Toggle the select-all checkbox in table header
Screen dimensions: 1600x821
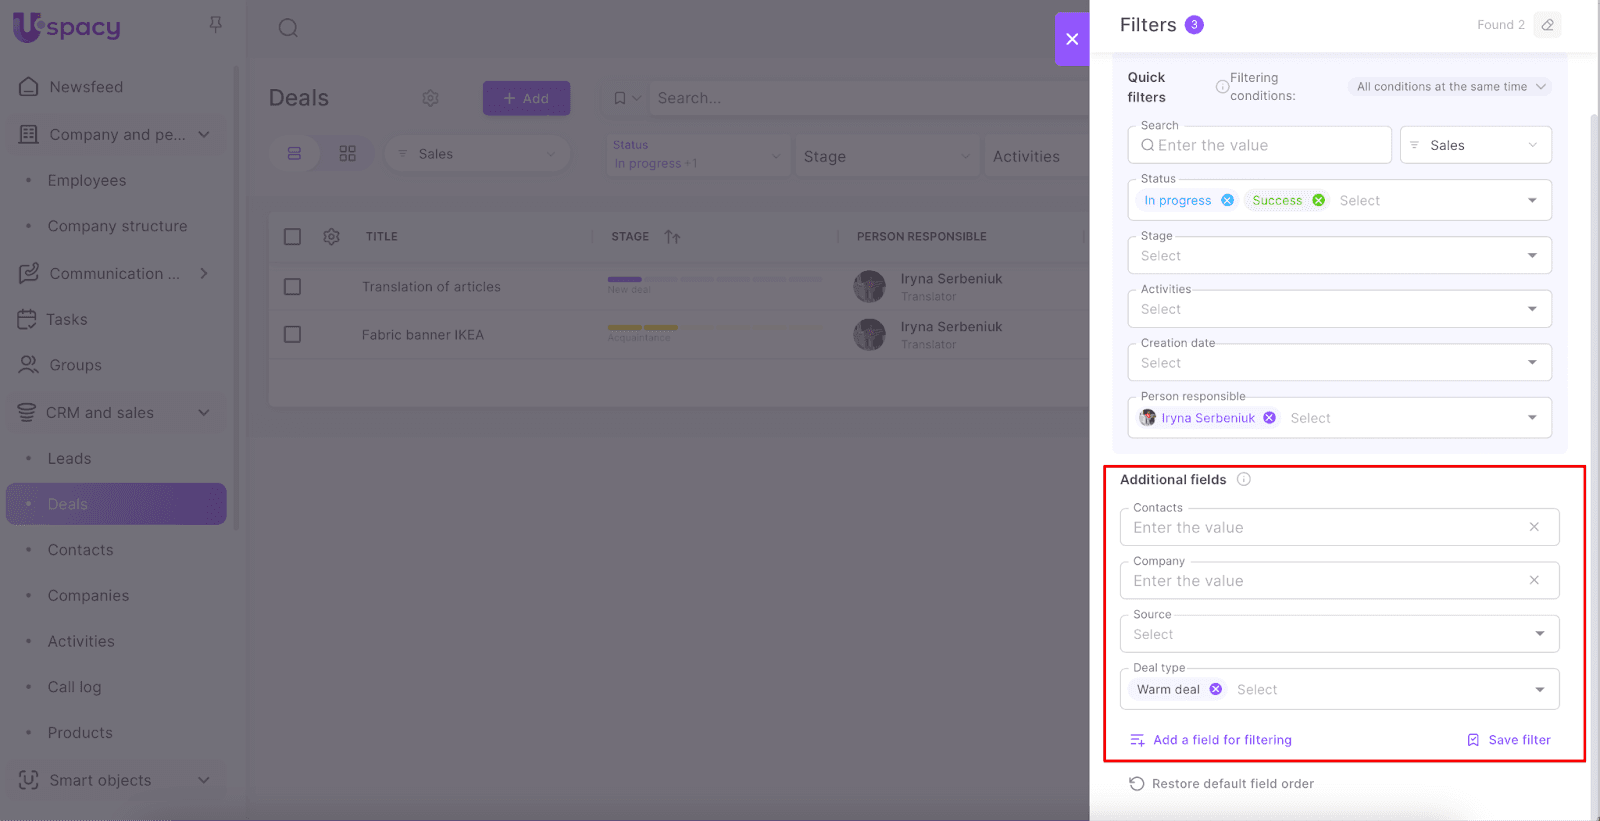pyautogui.click(x=292, y=237)
